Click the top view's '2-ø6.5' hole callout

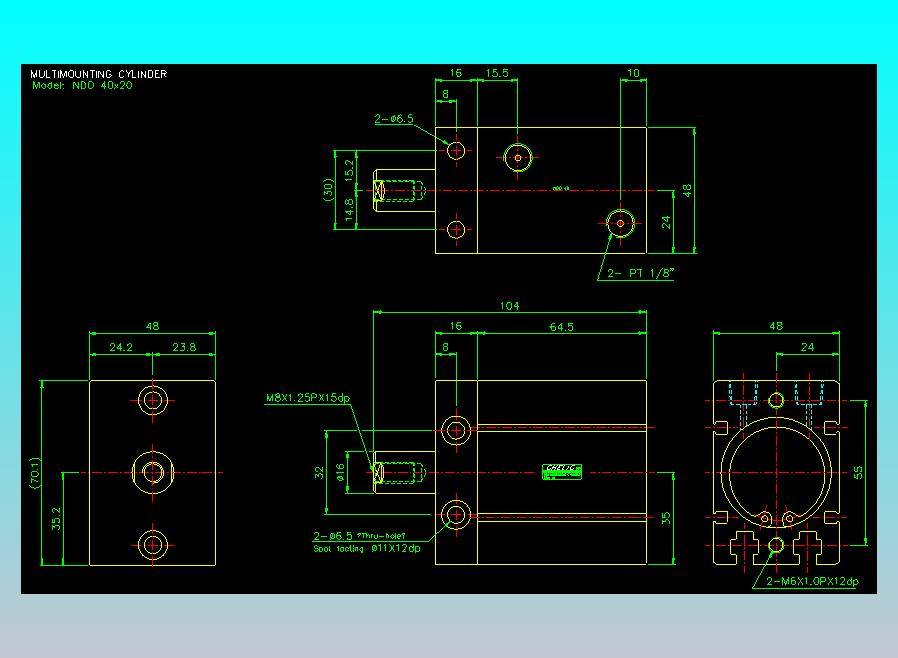pyautogui.click(x=394, y=119)
